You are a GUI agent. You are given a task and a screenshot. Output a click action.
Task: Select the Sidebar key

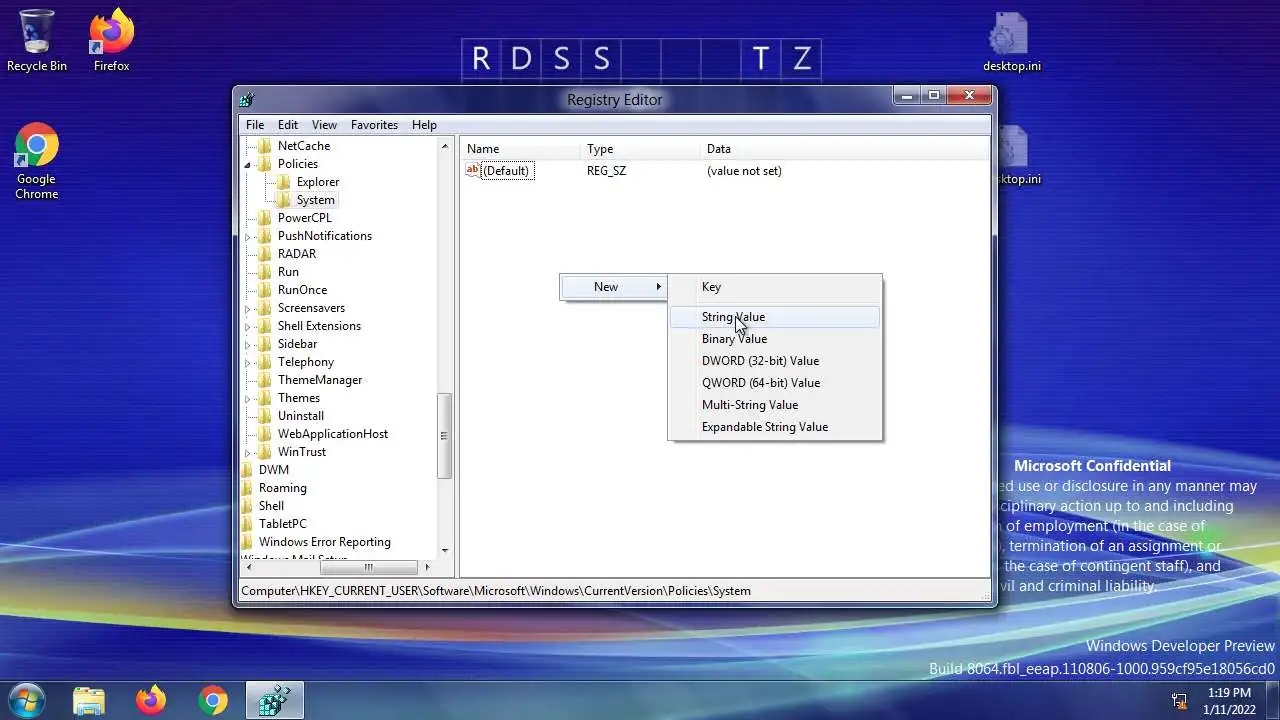tap(297, 344)
